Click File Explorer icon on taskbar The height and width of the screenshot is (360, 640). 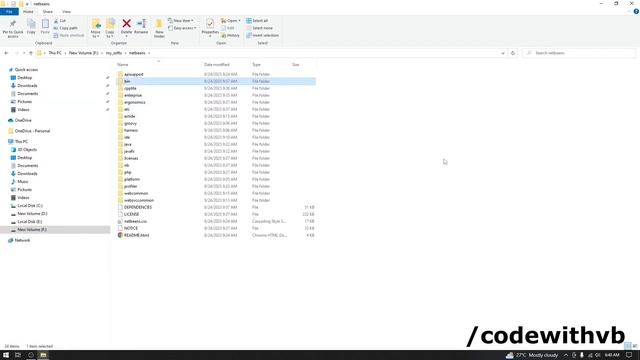pyautogui.click(x=43, y=355)
